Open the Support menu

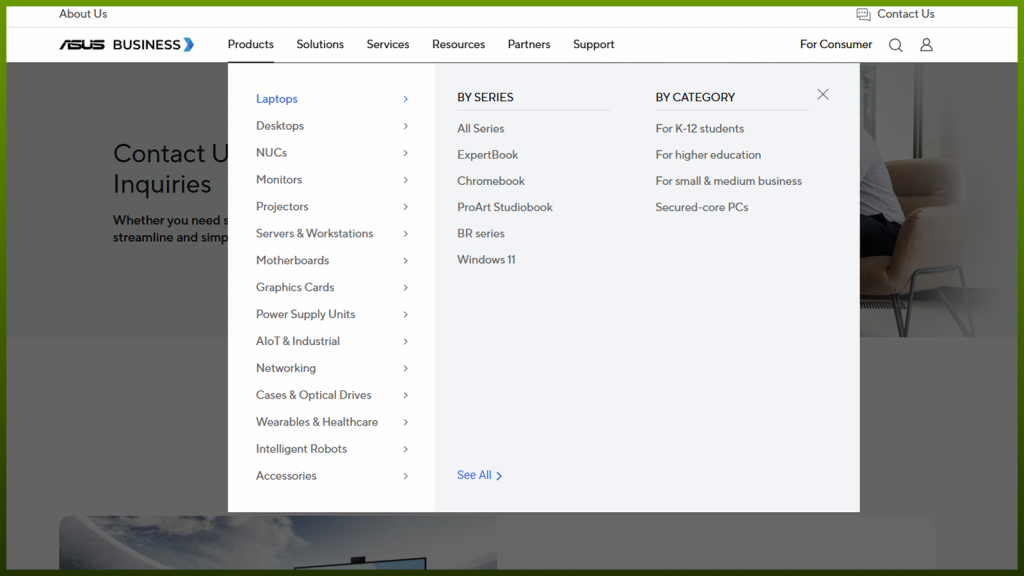click(594, 44)
